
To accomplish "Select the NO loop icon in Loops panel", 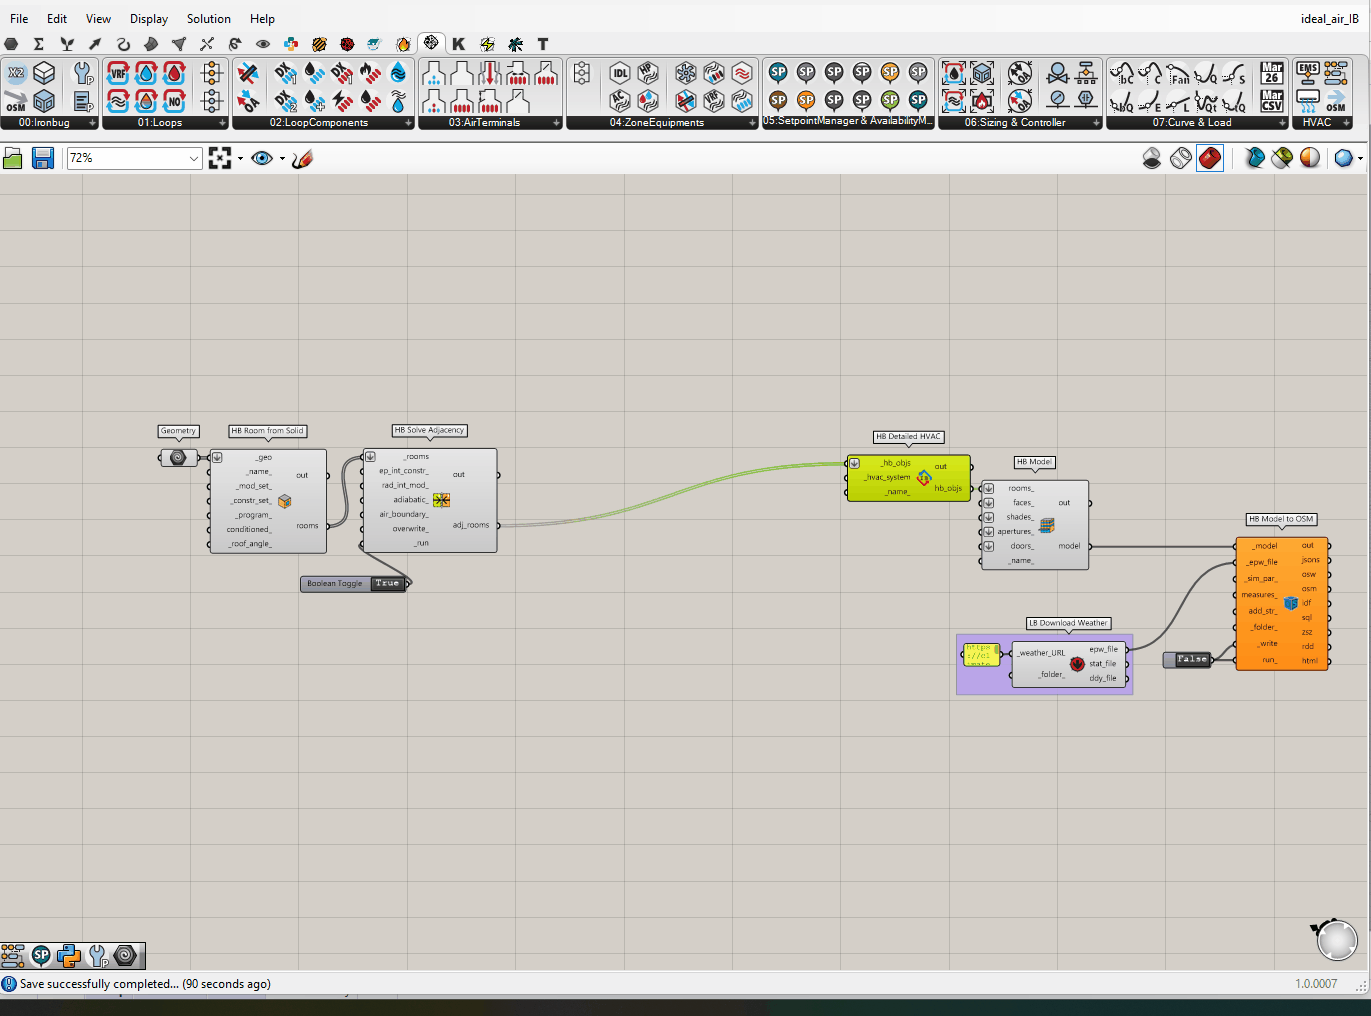I will [174, 101].
